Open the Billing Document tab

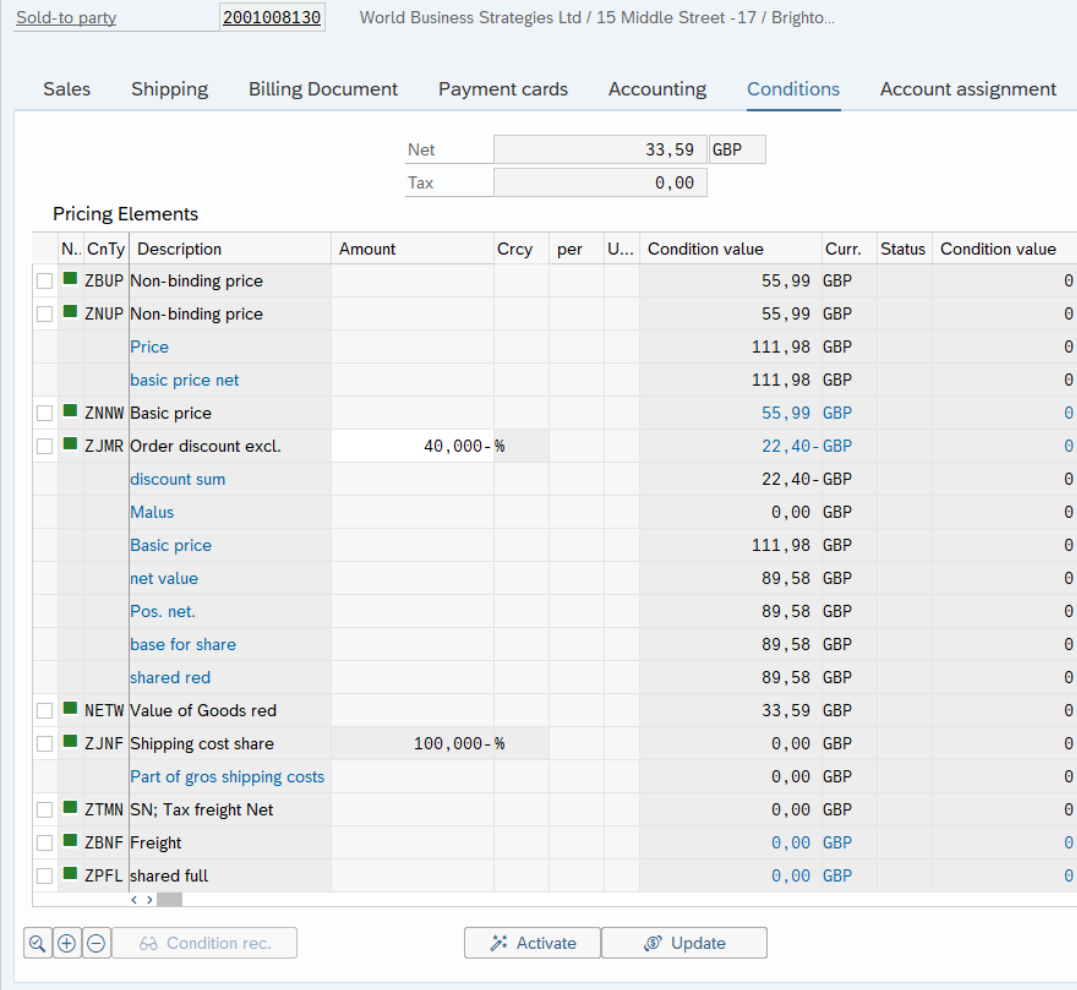point(323,89)
